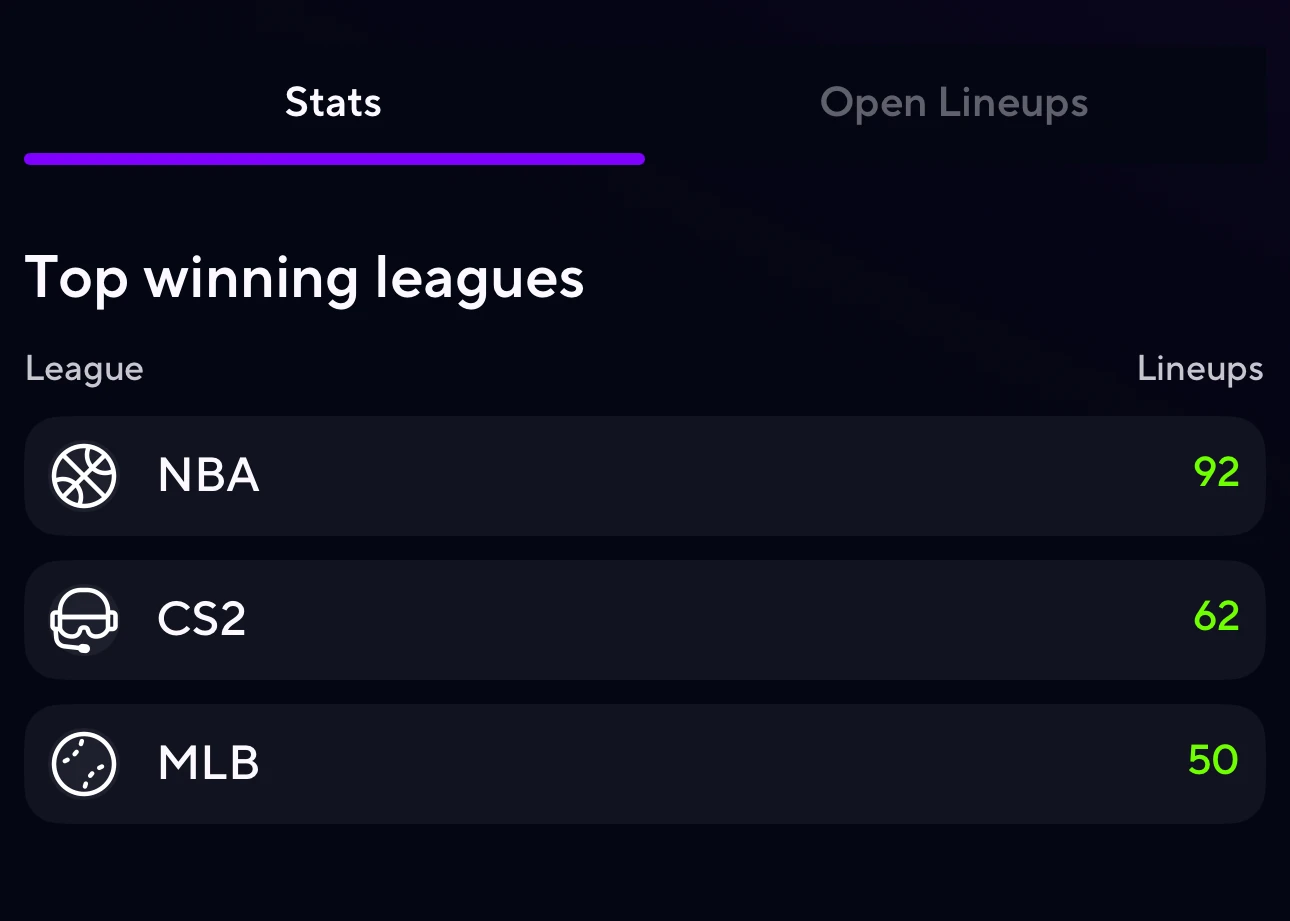Click the purple indicator under Stats
Image resolution: width=1290 pixels, height=921 pixels.
pos(334,158)
